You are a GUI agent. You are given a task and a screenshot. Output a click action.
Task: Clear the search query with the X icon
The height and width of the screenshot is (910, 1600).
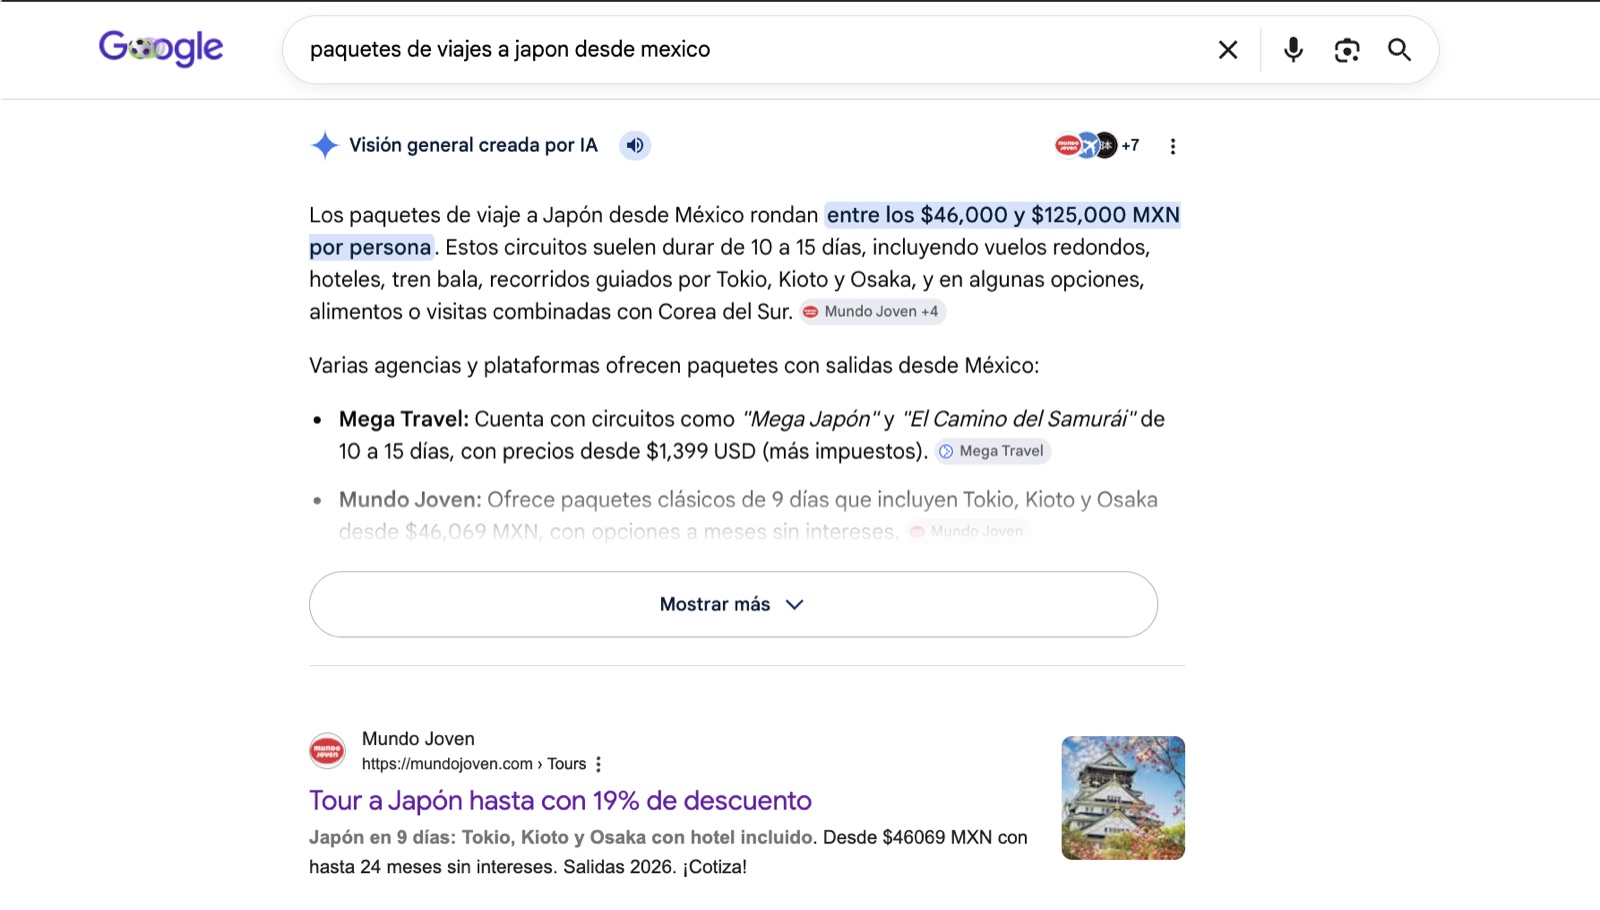pyautogui.click(x=1228, y=50)
